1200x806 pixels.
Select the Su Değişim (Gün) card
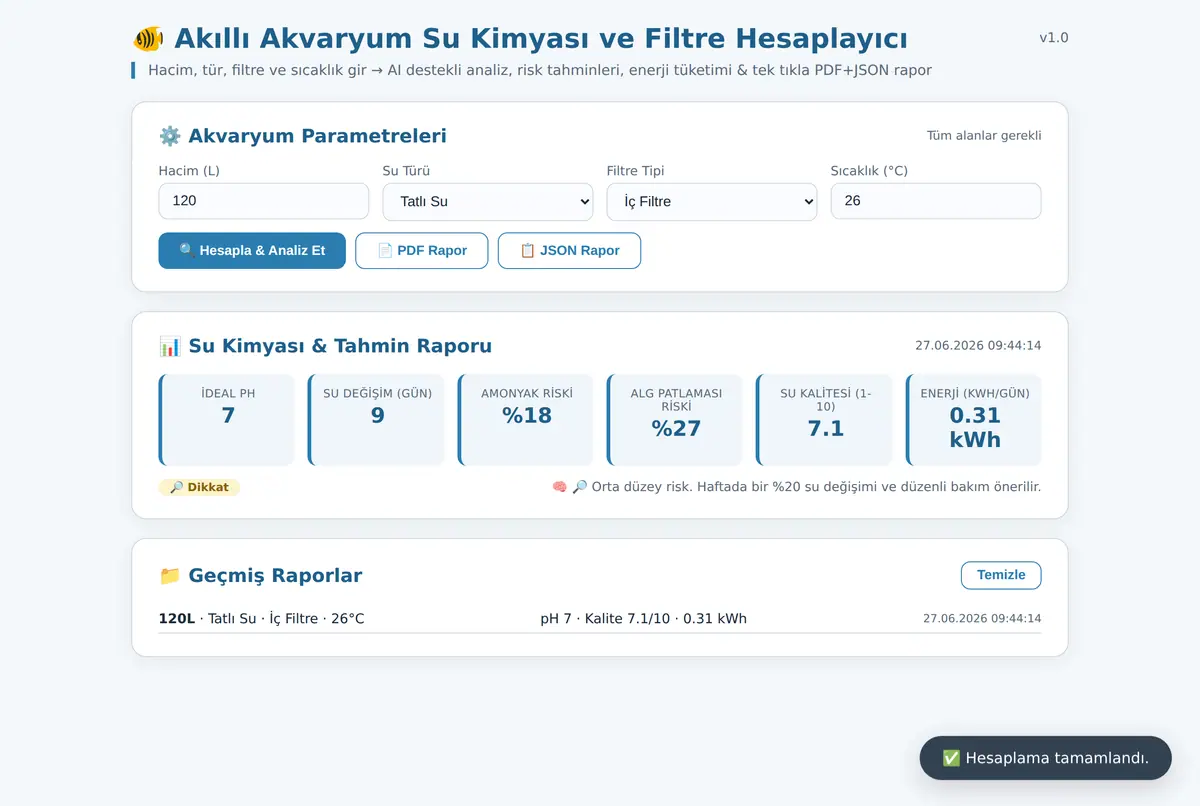377,420
